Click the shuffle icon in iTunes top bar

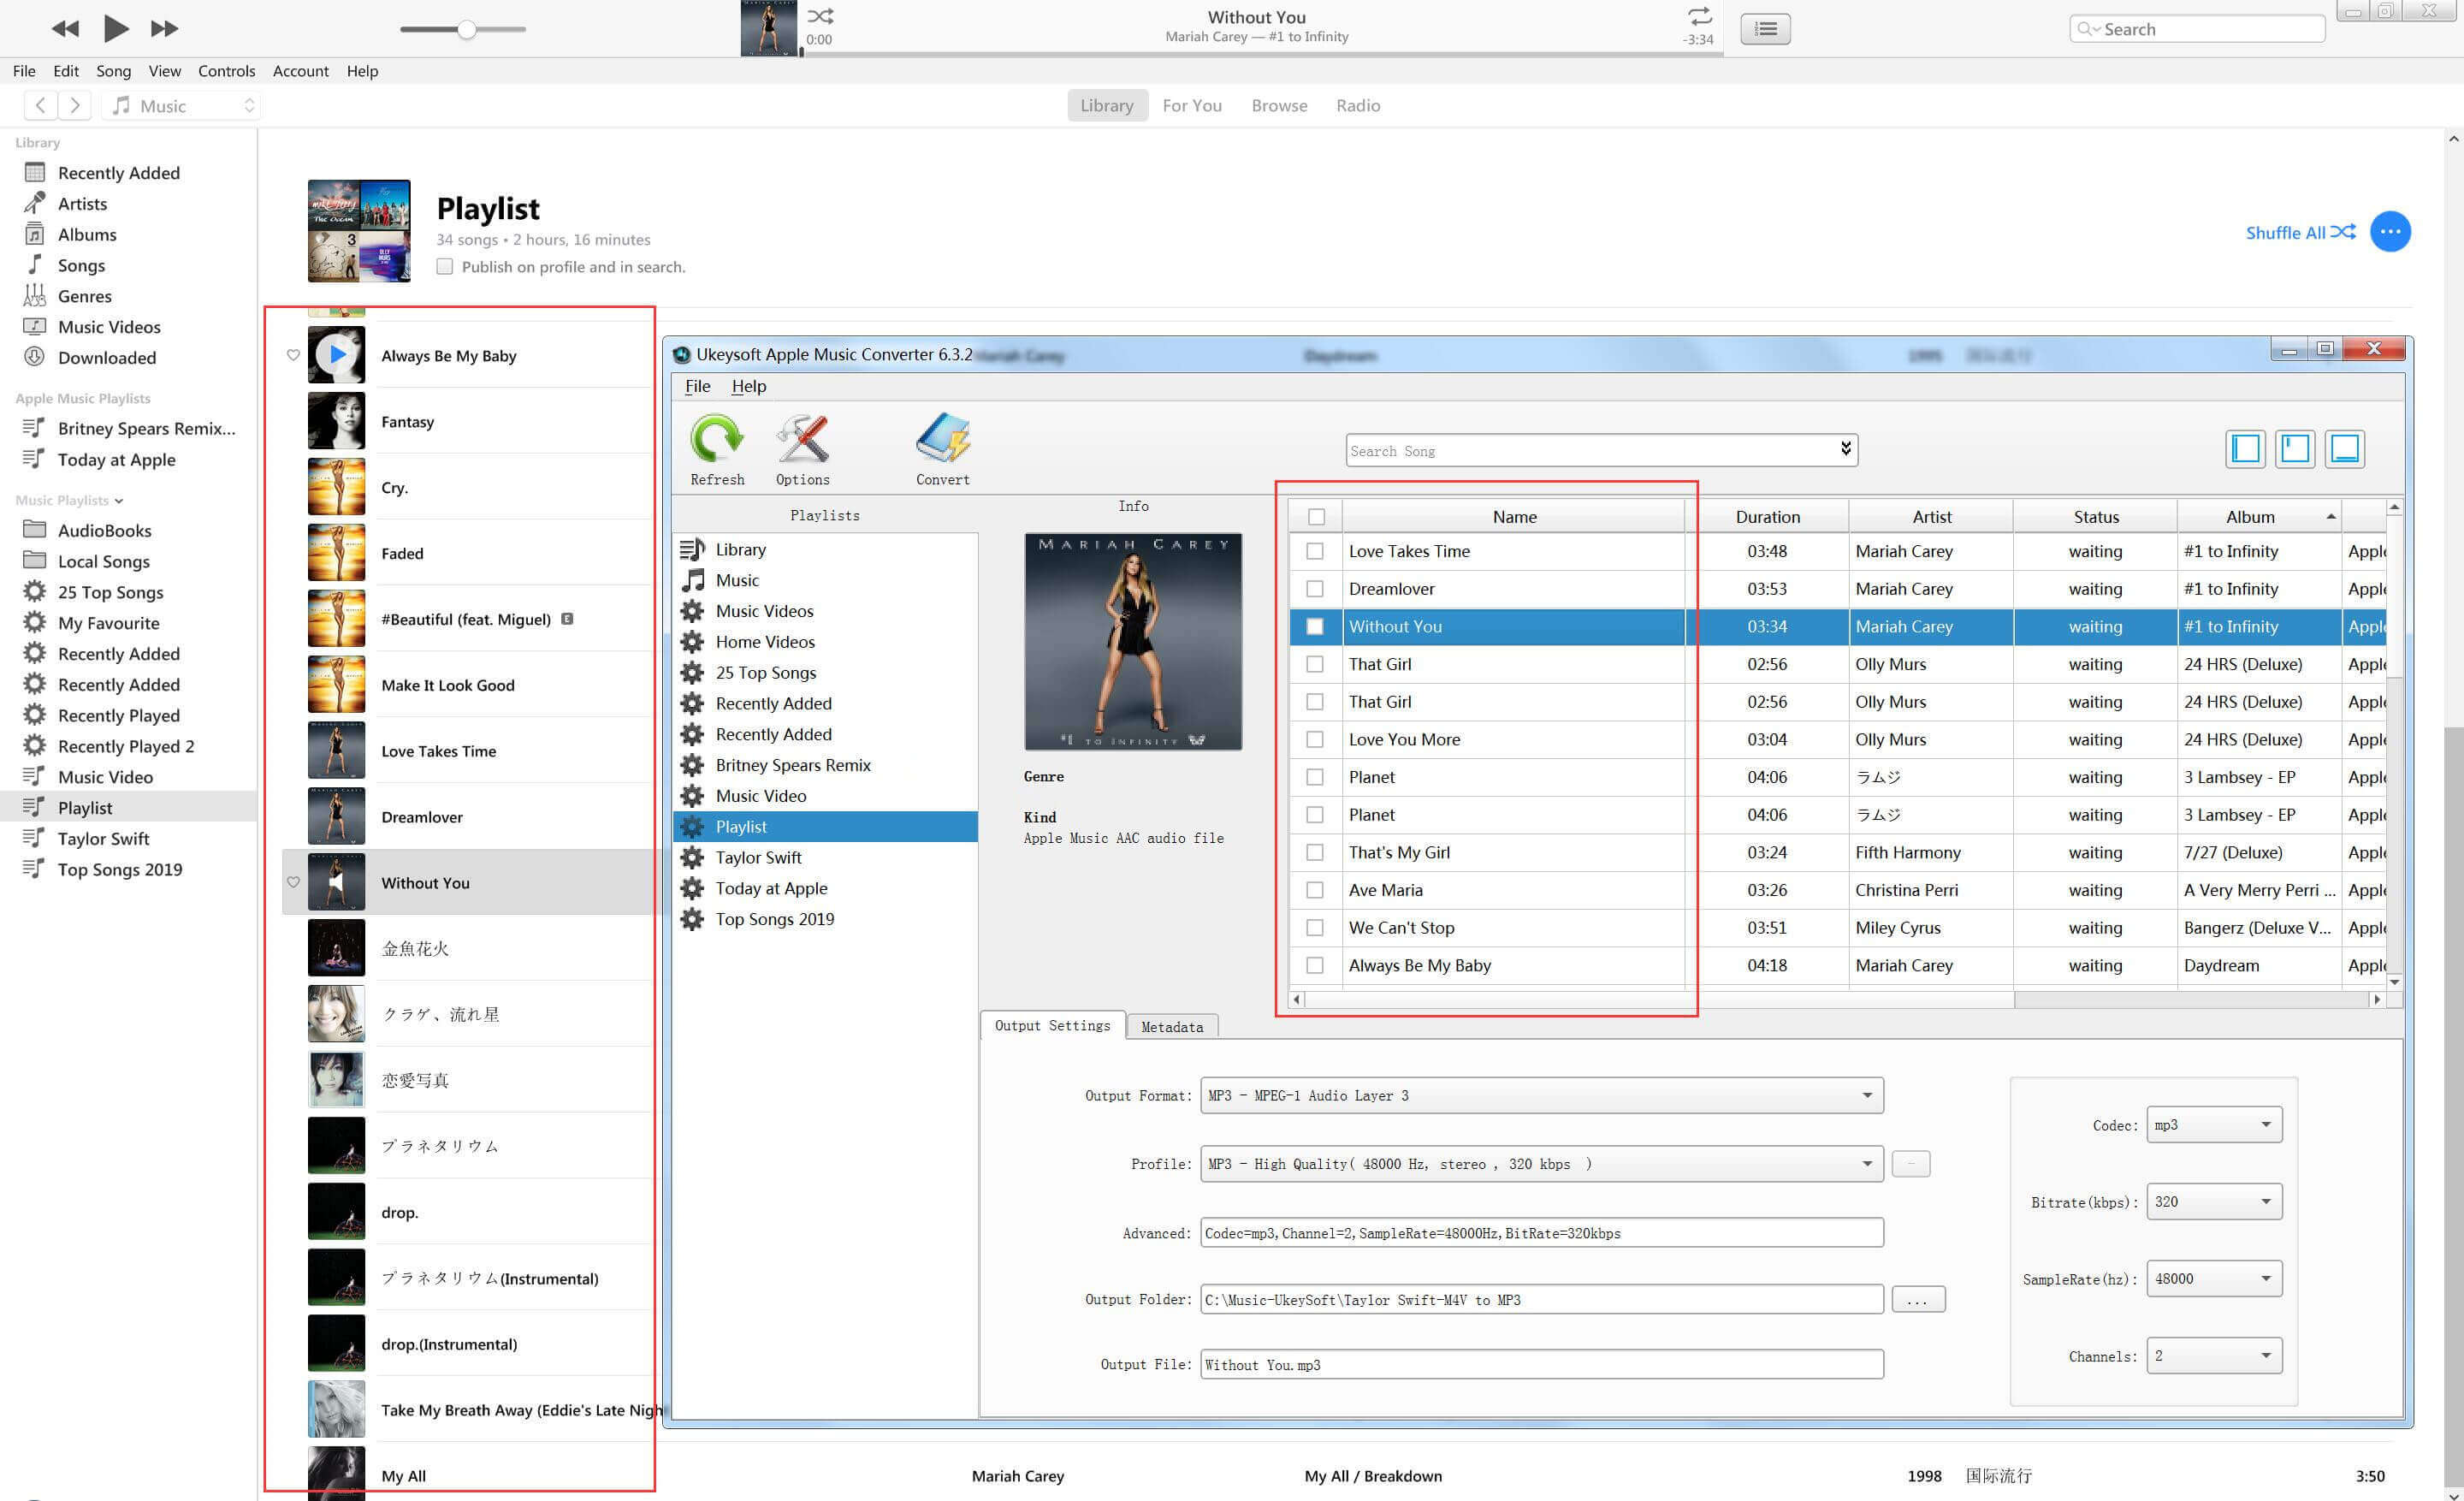click(822, 16)
